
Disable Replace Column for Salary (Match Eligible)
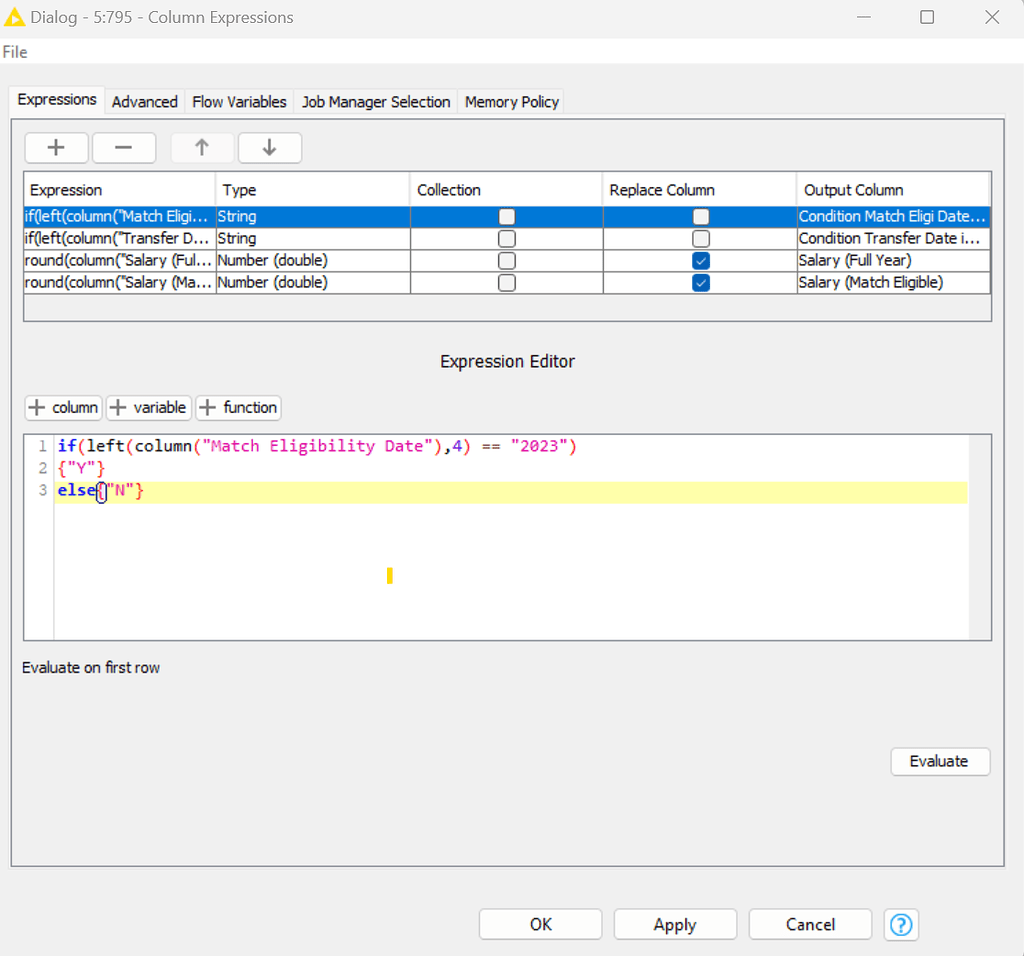(700, 282)
